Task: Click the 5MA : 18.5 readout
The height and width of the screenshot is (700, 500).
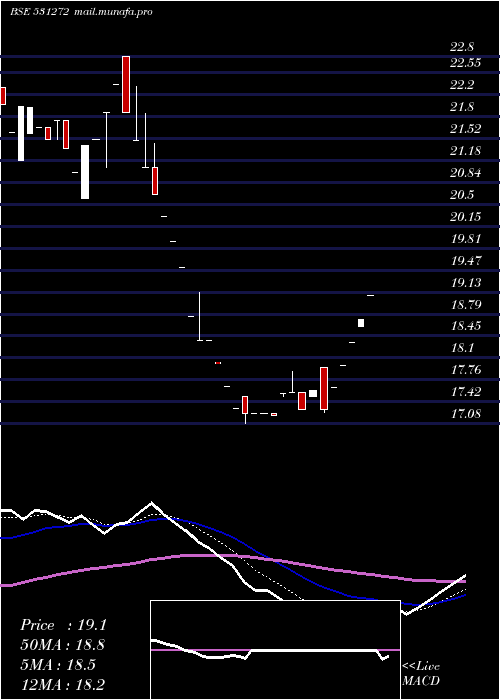Action: pos(58,665)
